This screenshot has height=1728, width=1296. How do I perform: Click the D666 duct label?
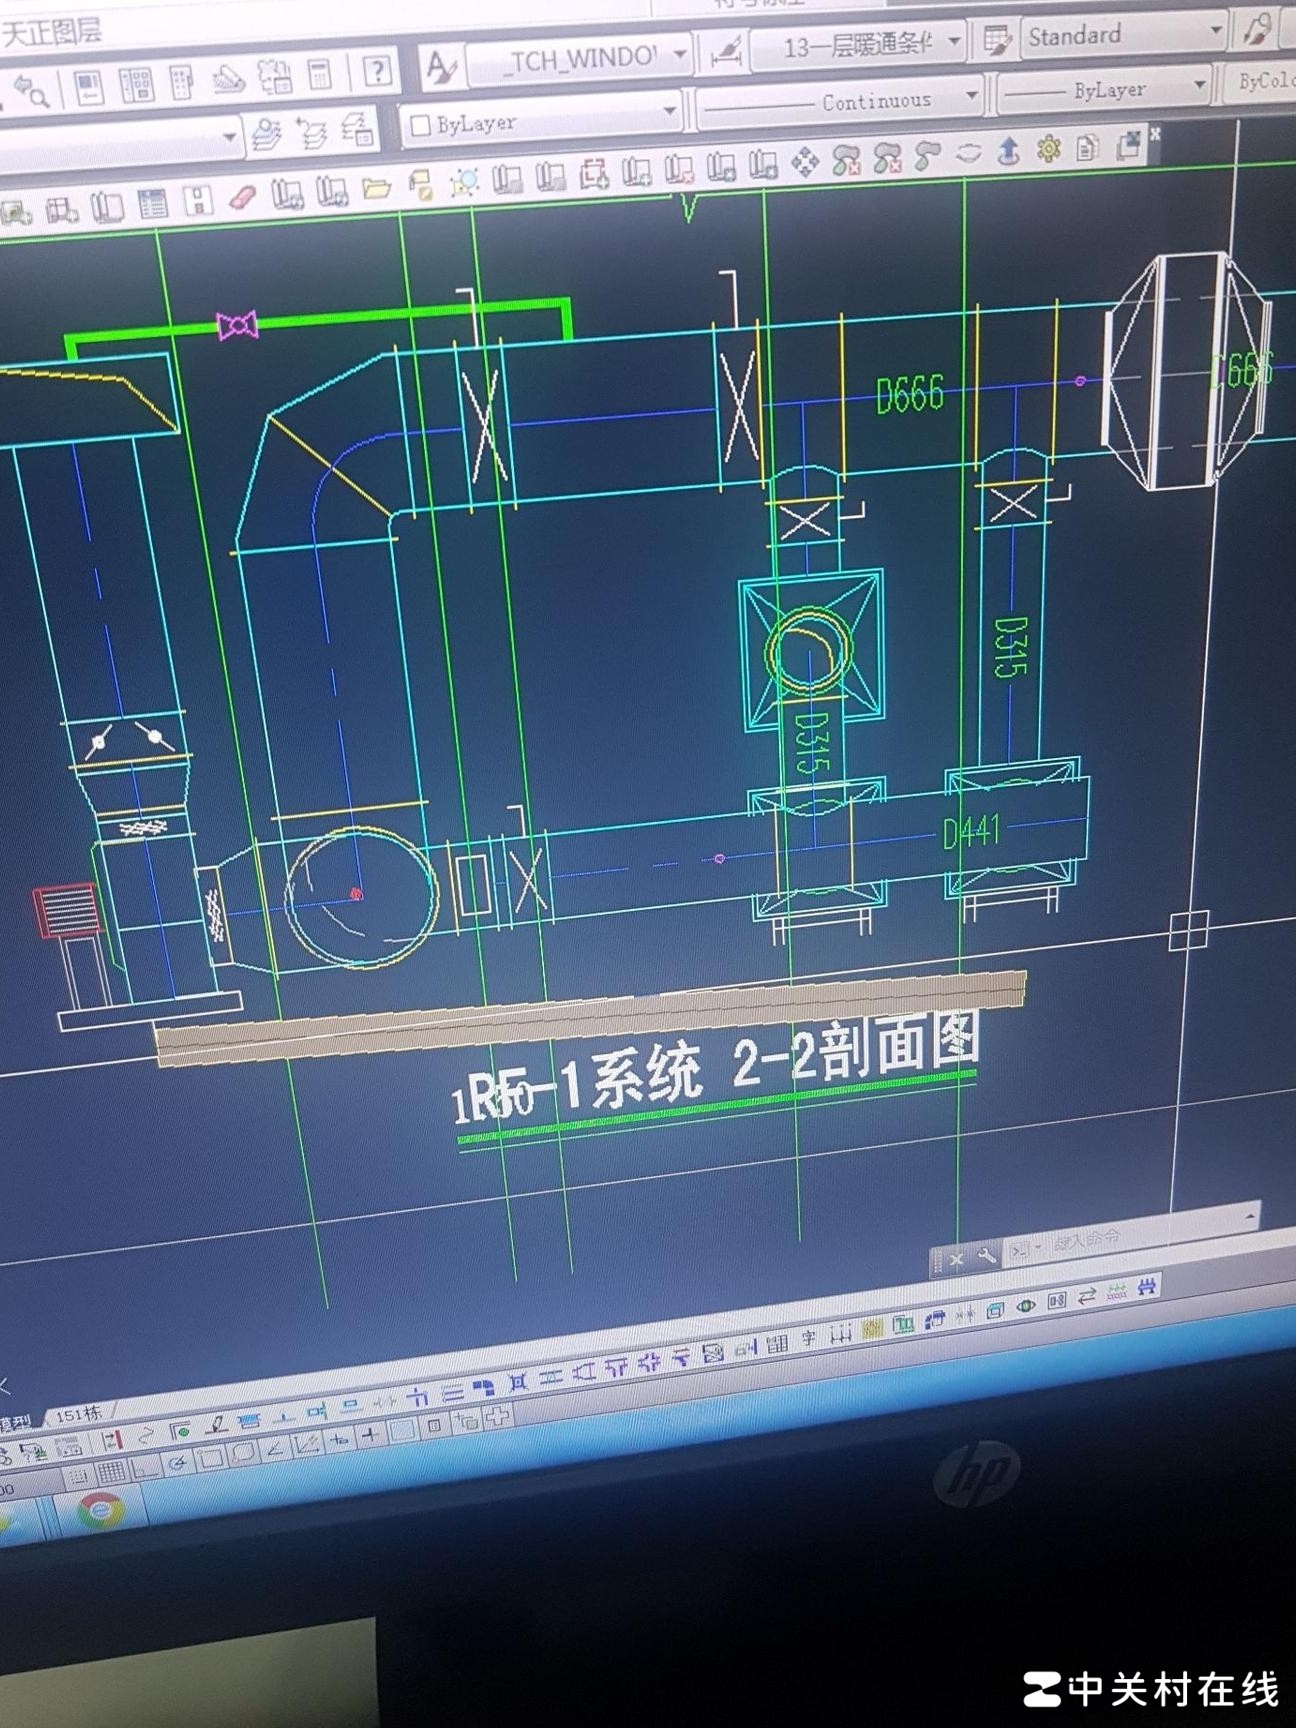coord(910,395)
